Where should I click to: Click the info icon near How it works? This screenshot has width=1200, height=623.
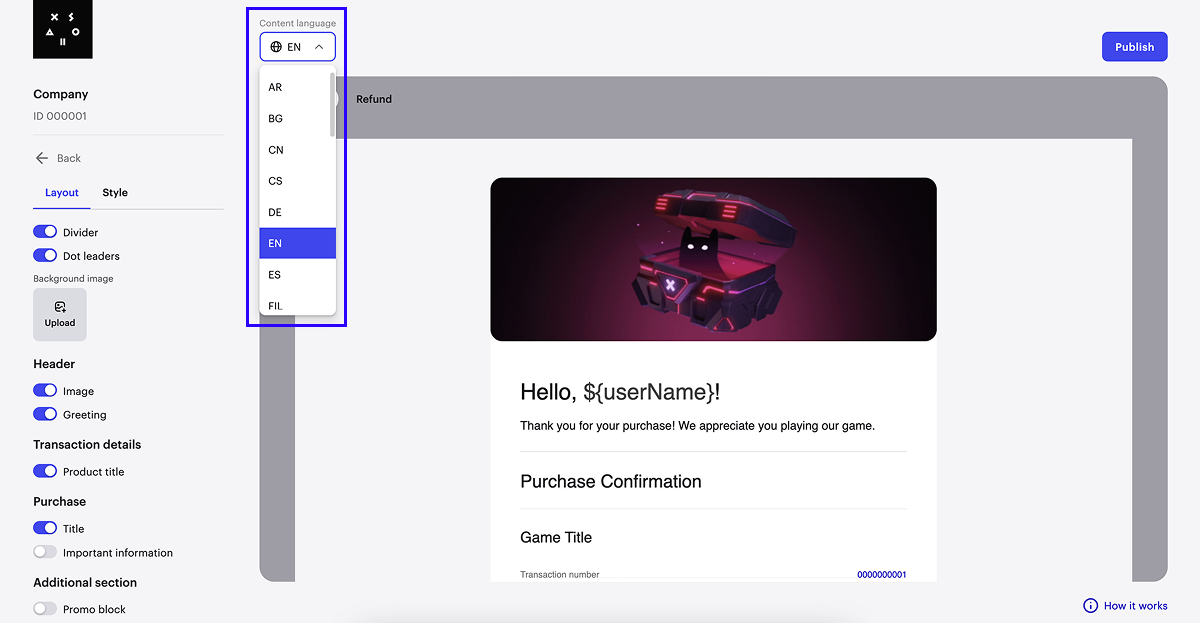1090,606
